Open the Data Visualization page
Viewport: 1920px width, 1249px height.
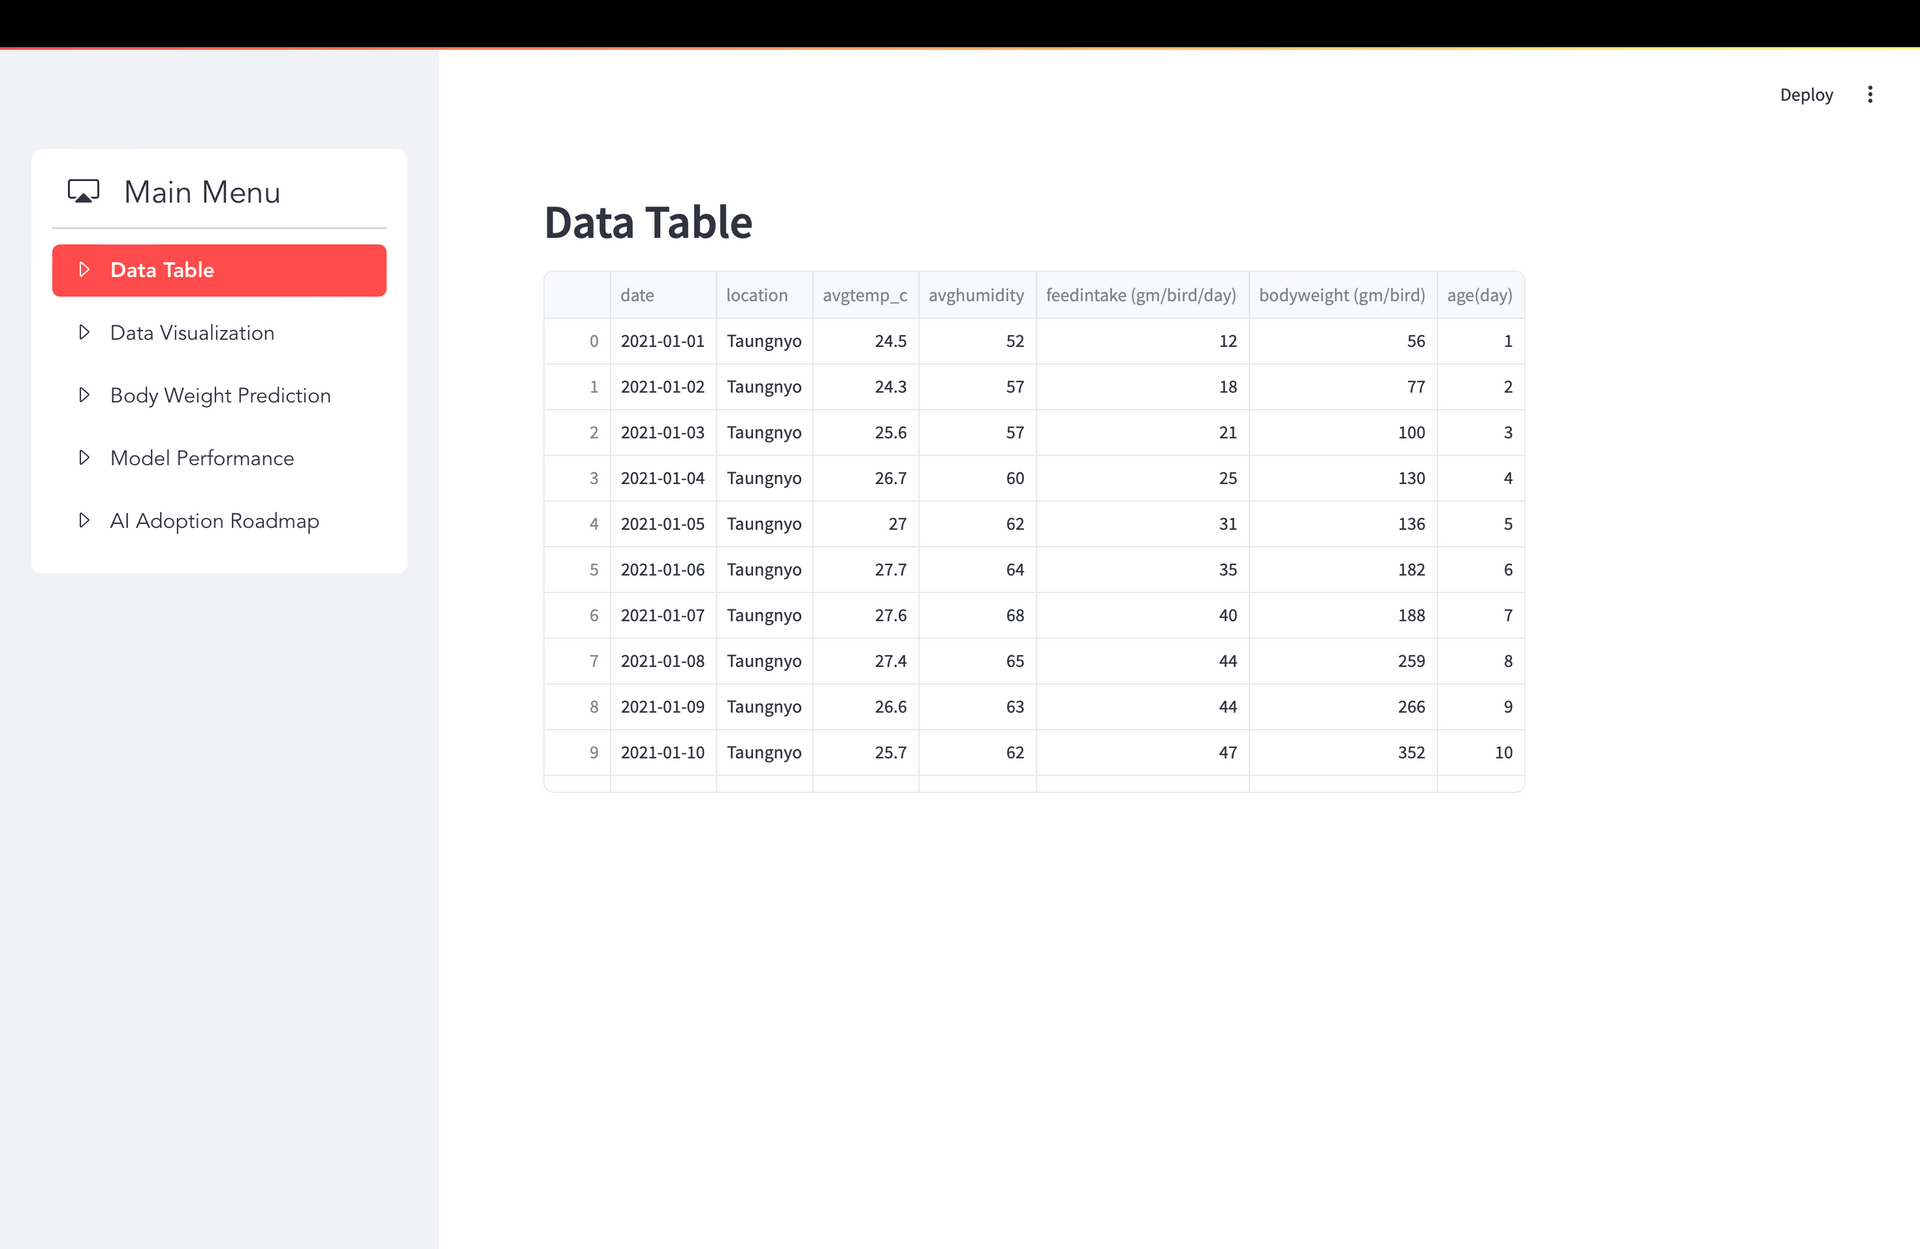tap(192, 333)
